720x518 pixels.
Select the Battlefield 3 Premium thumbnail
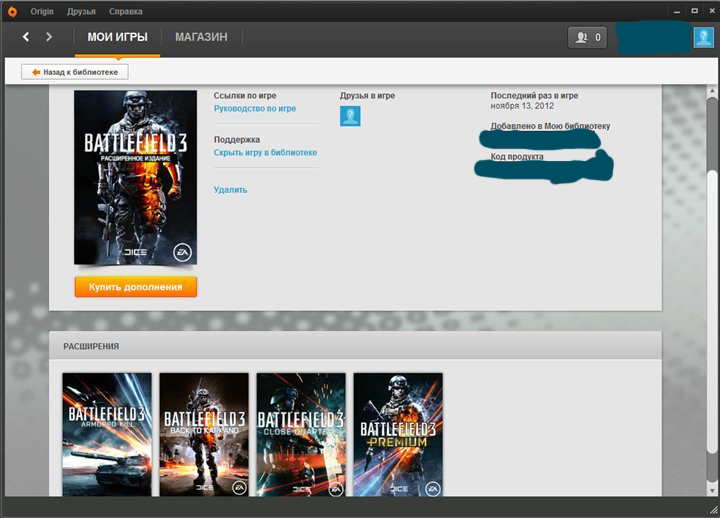(x=398, y=434)
